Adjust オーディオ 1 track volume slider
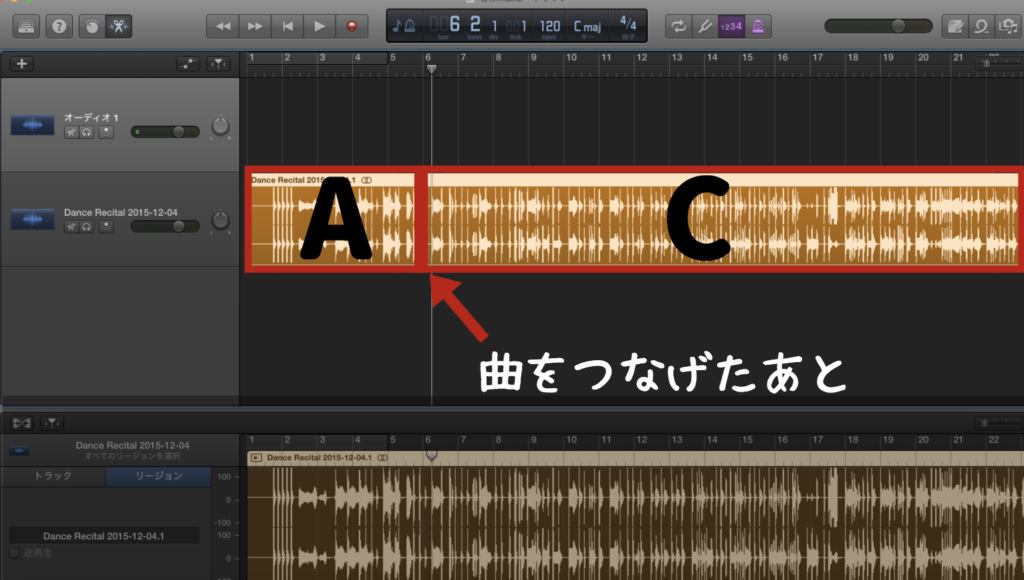The height and width of the screenshot is (580, 1024). point(165,132)
